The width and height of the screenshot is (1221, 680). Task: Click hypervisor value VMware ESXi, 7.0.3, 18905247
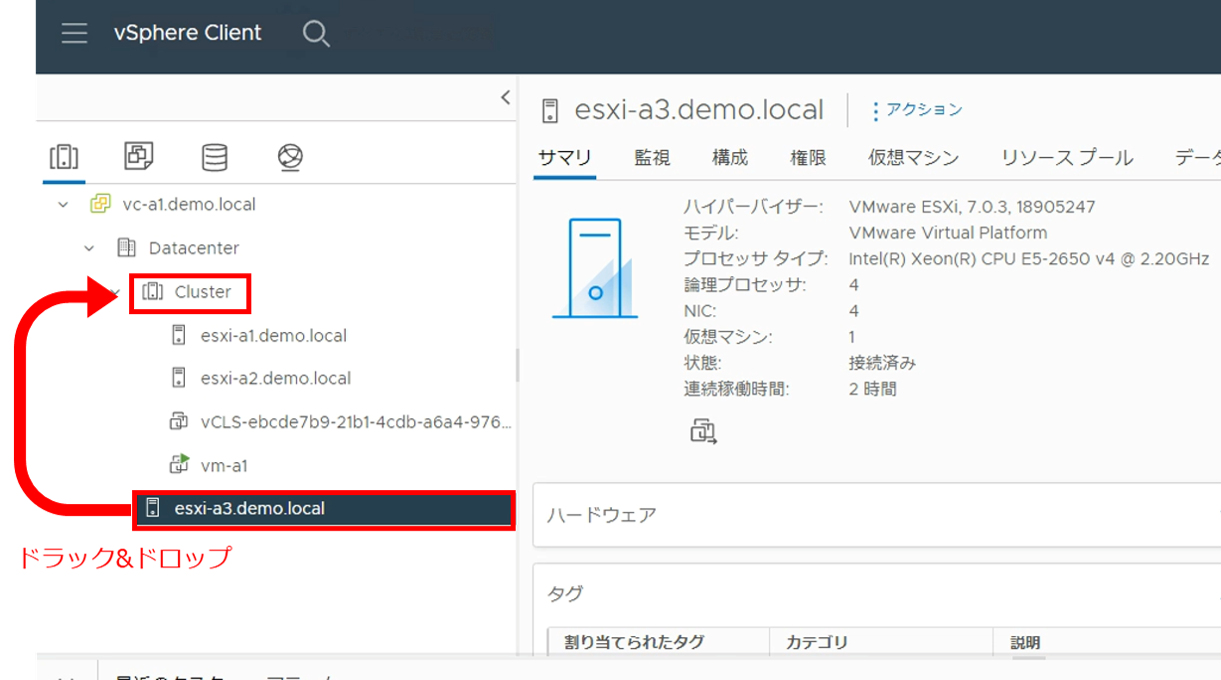pos(972,207)
